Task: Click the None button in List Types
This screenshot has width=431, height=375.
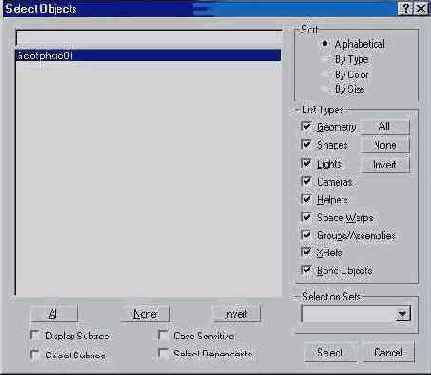Action: click(385, 145)
